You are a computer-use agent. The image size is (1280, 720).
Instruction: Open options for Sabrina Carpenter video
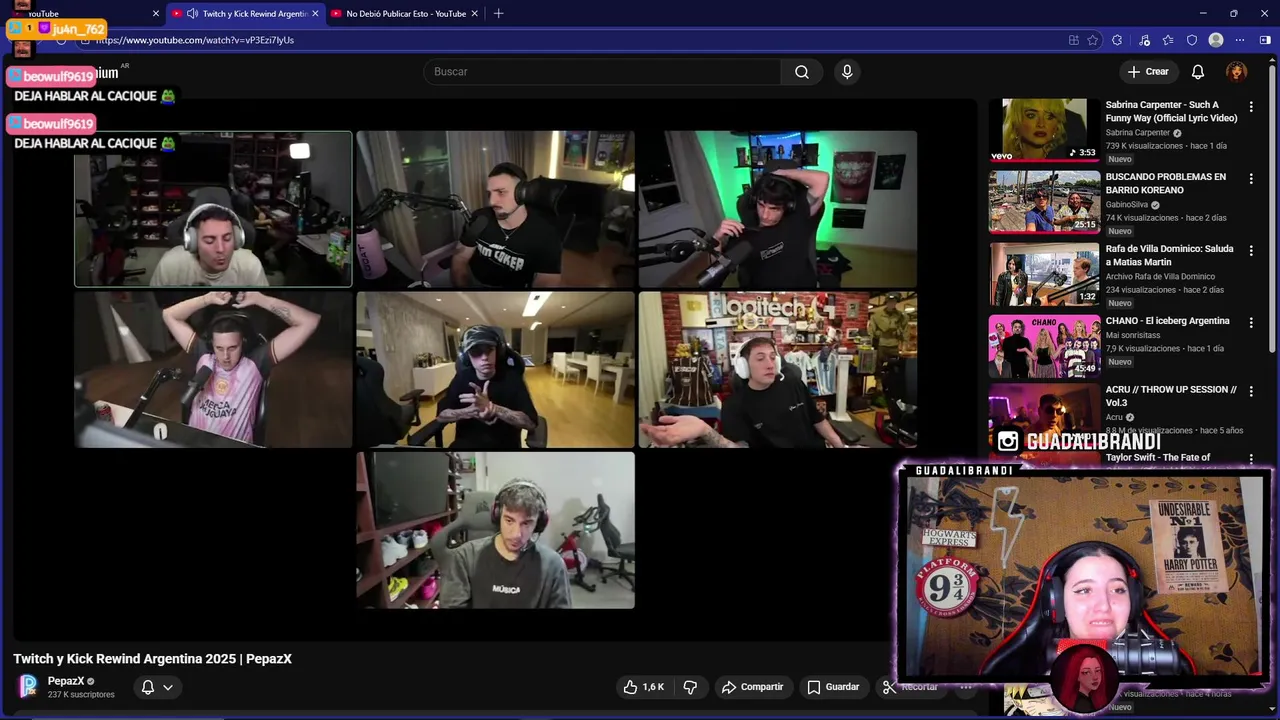pyautogui.click(x=1251, y=106)
